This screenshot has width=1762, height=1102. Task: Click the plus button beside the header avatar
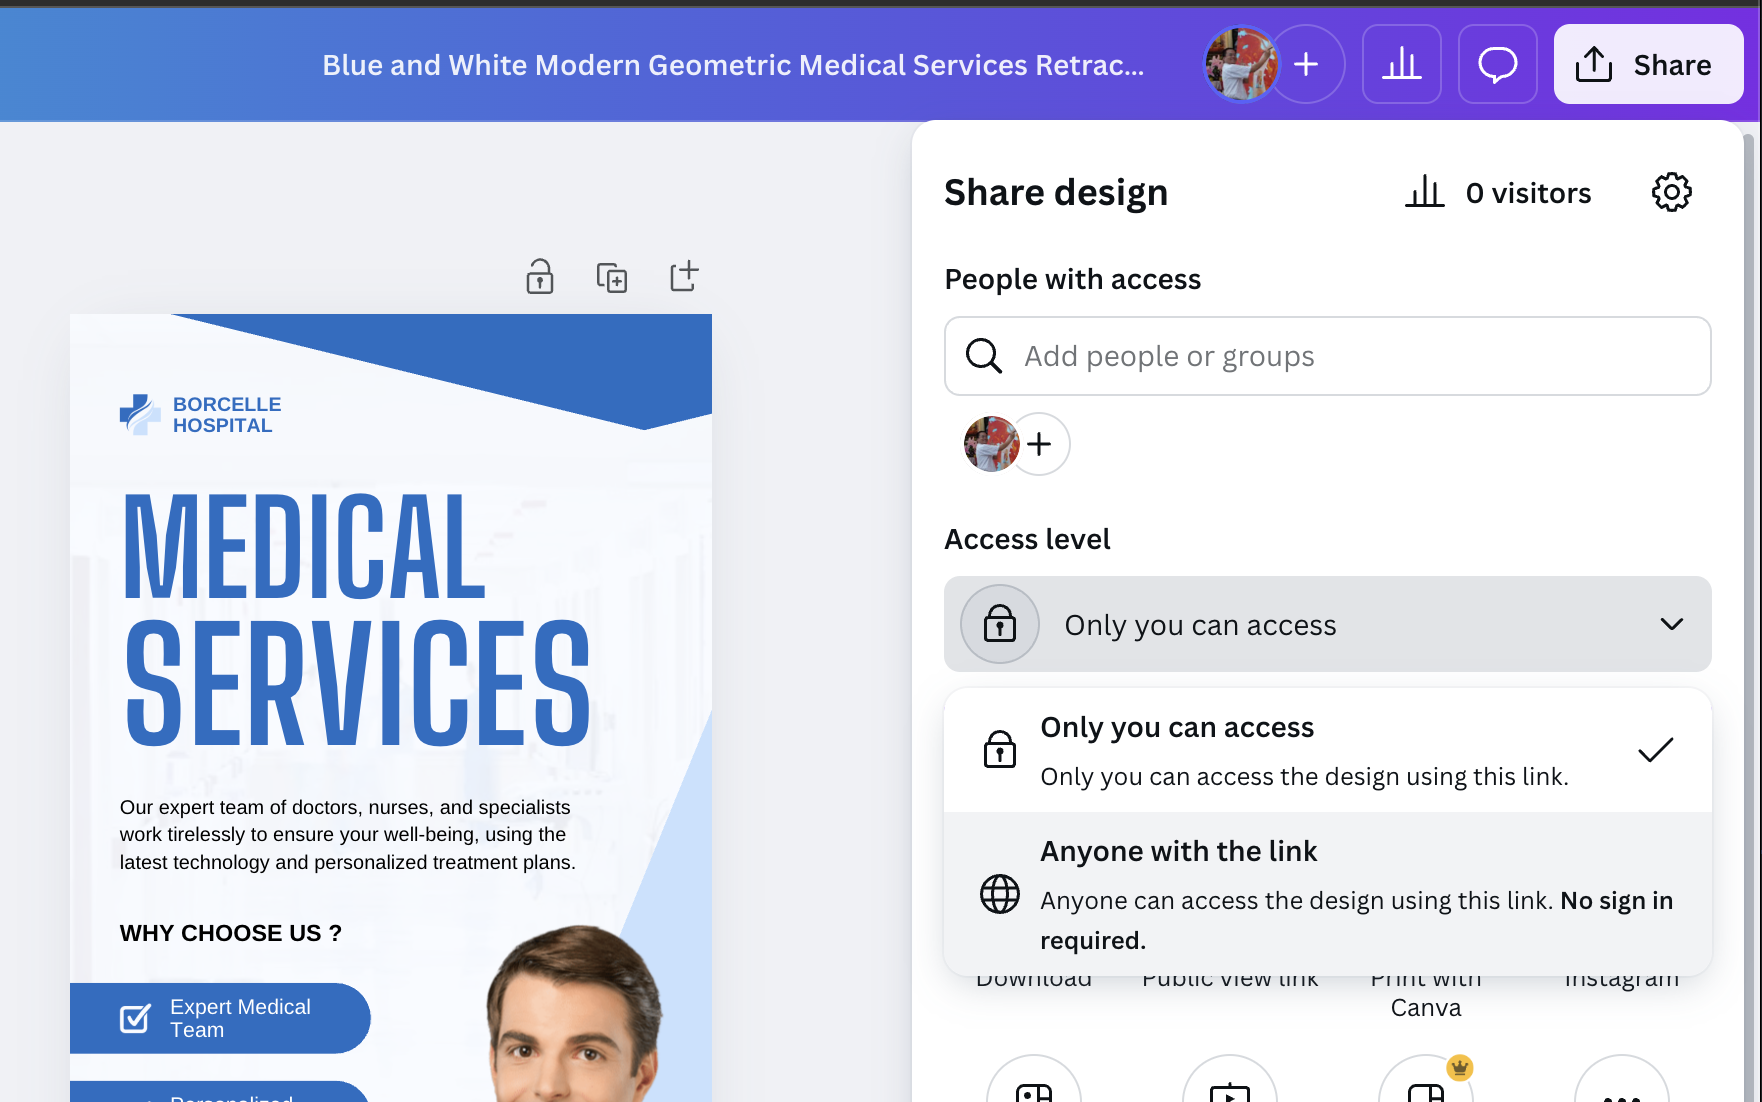[1306, 65]
